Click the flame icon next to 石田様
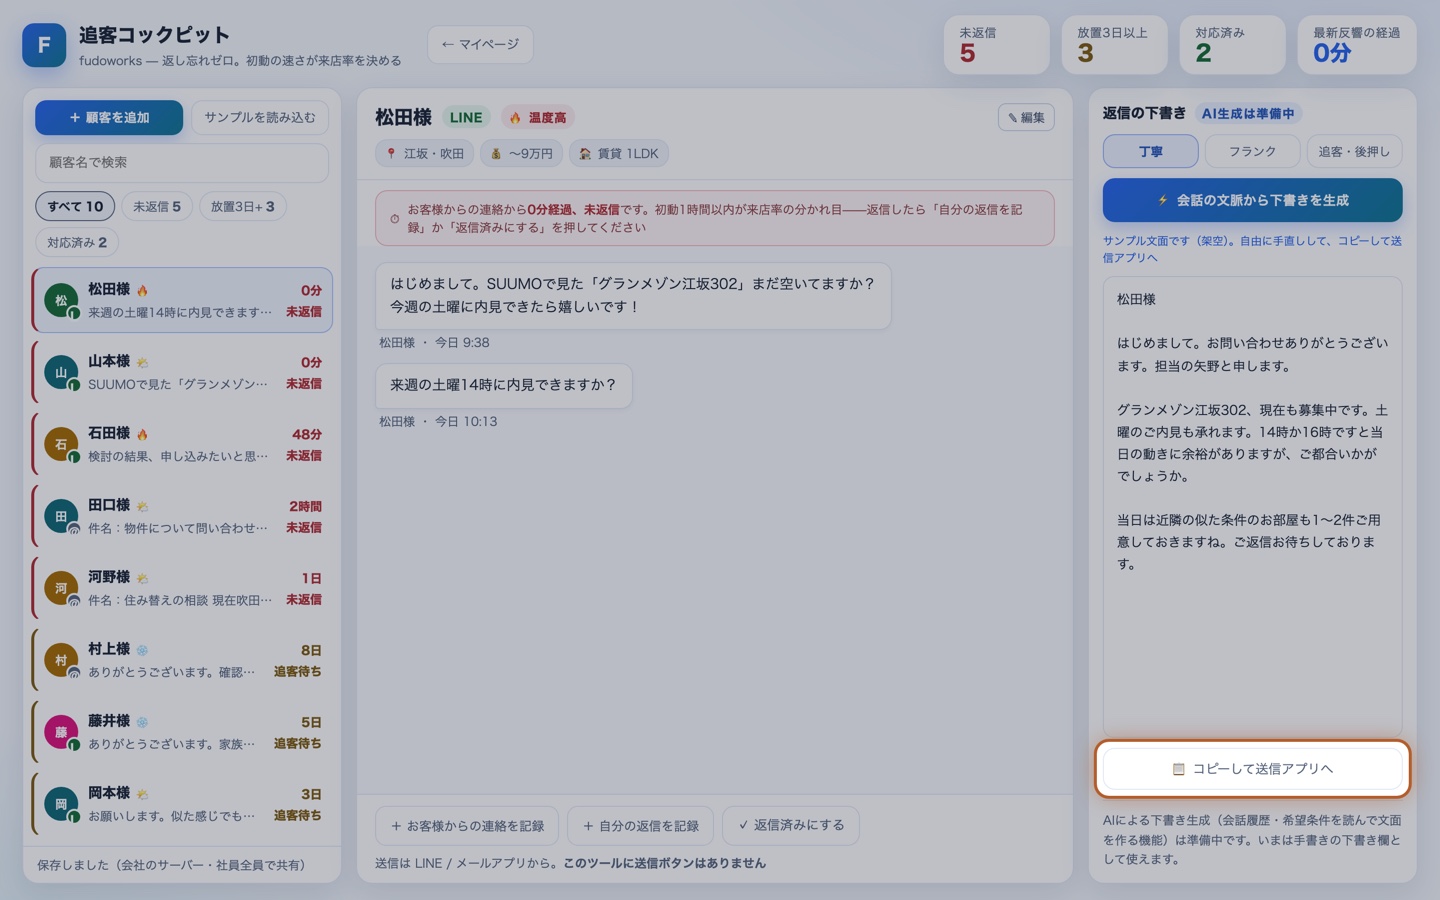Screen dimensions: 1440x900 click(x=142, y=434)
